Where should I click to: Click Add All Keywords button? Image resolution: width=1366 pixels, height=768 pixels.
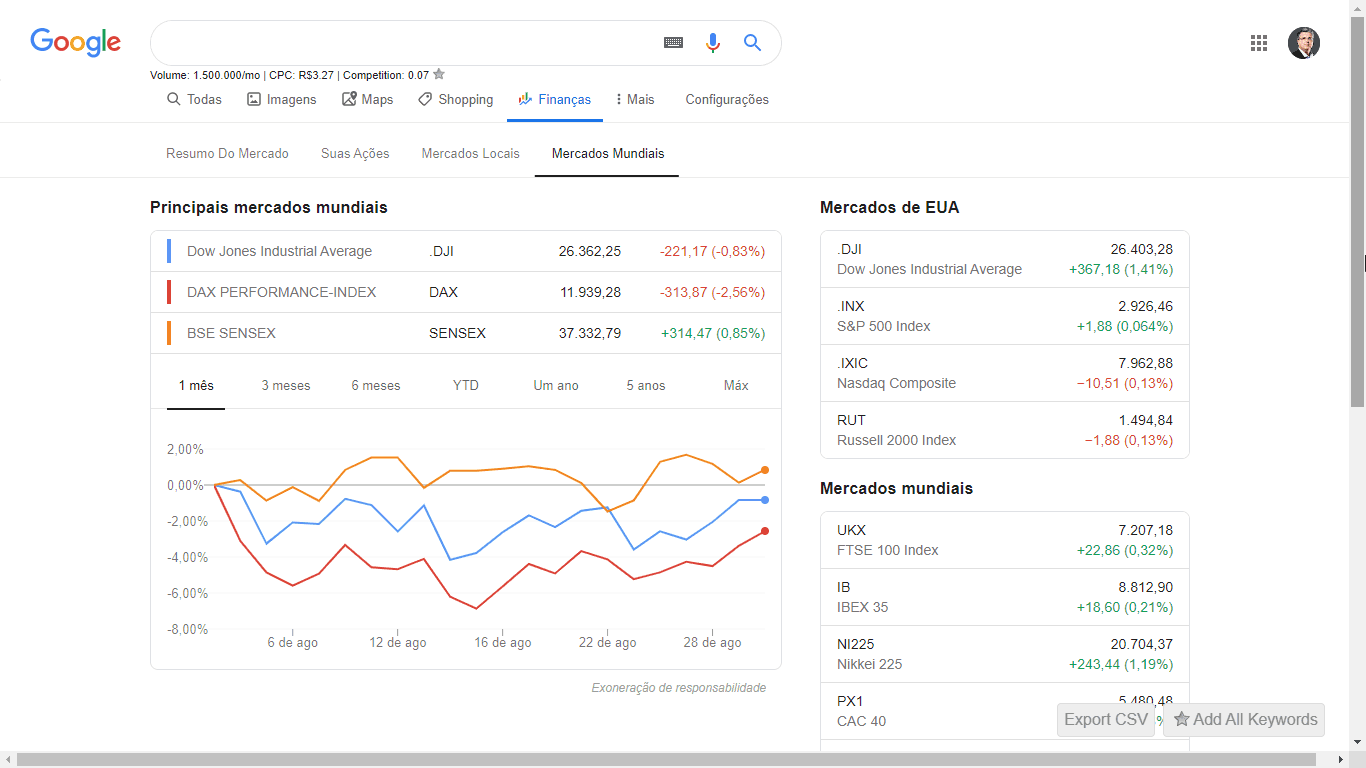point(1245,719)
